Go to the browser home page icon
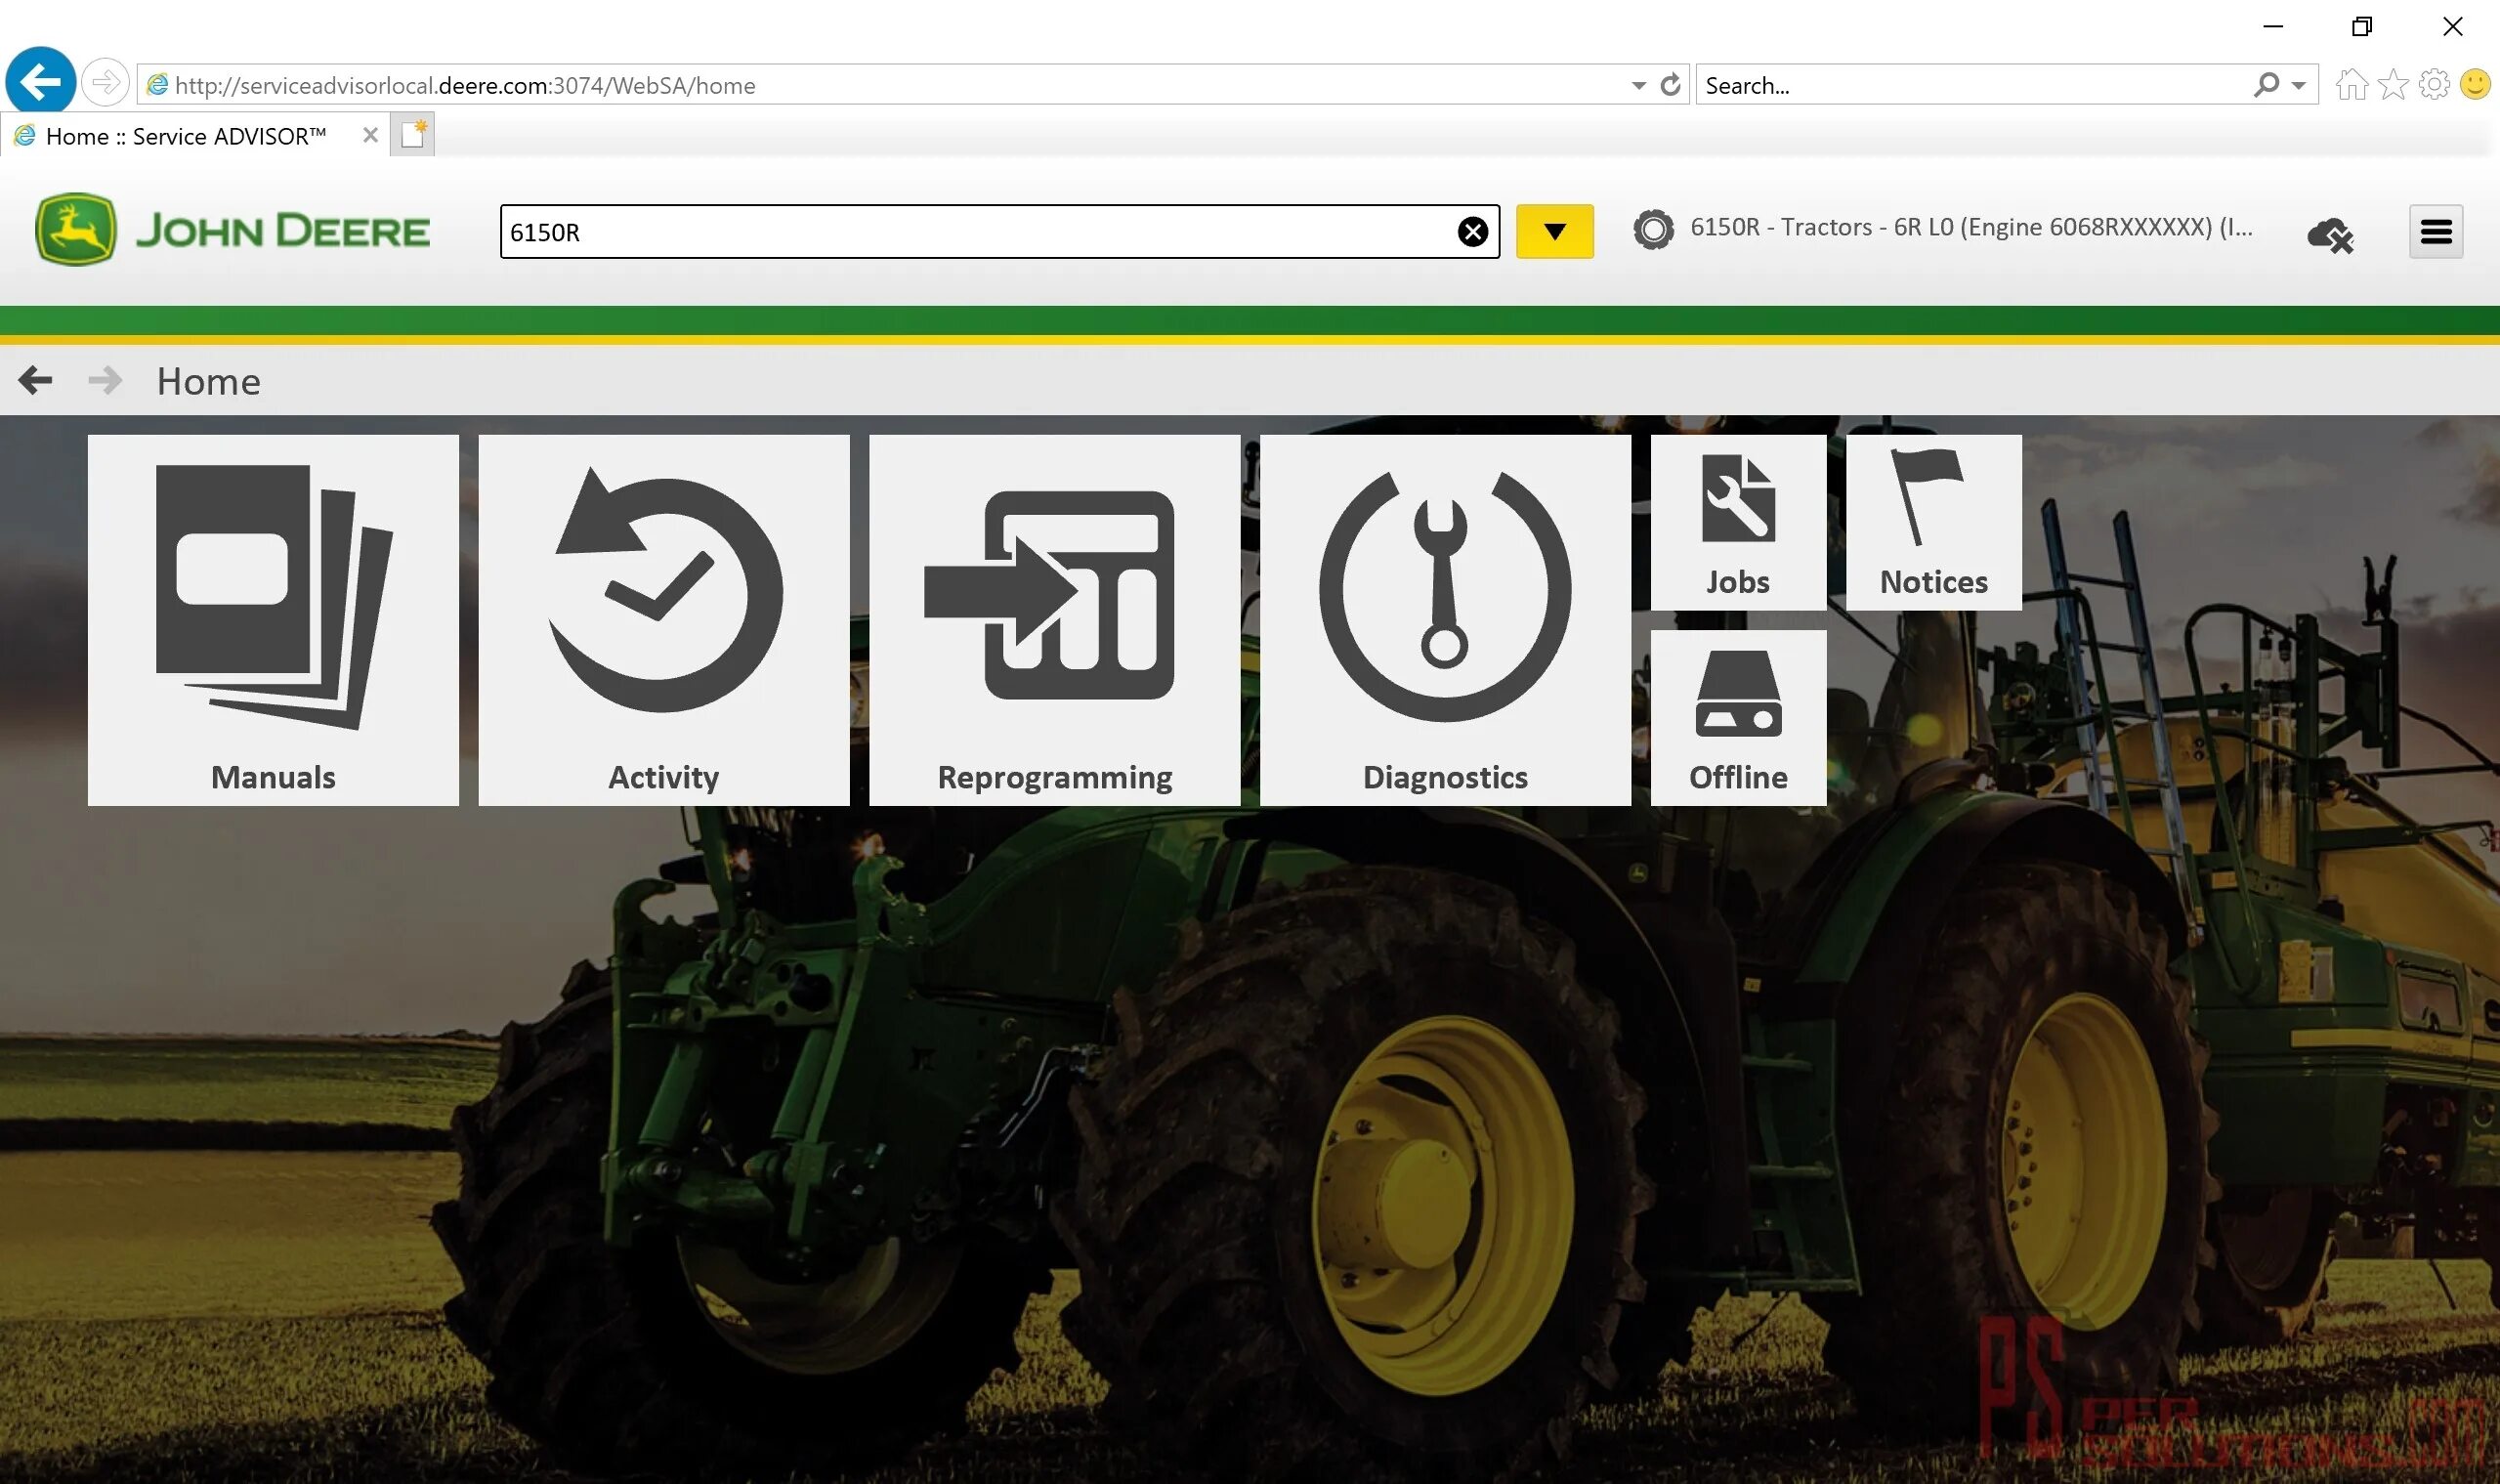The image size is (2500, 1484). pos(2351,84)
